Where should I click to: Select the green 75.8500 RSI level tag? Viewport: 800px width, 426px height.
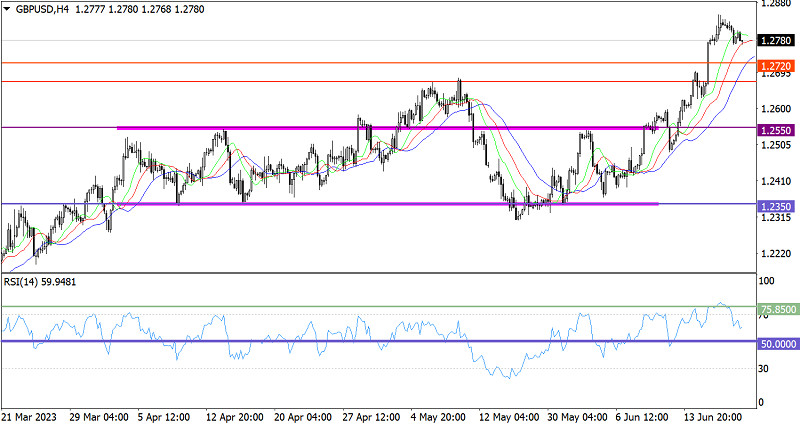point(777,310)
